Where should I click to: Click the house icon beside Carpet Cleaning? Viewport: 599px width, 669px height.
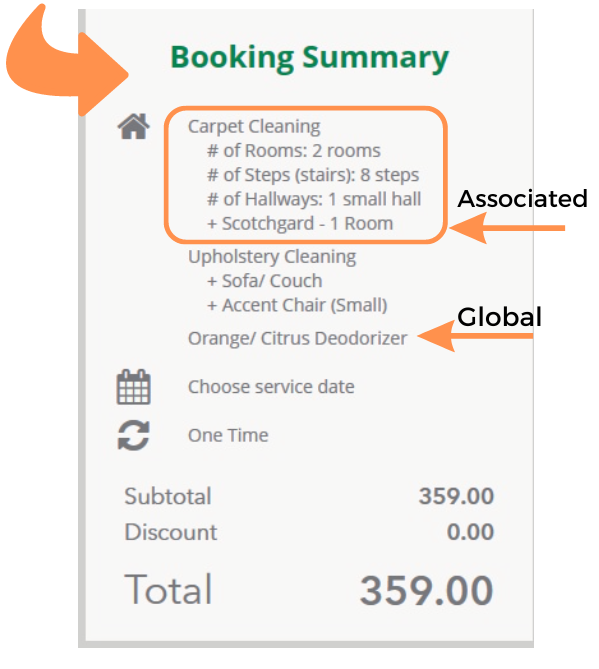[x=134, y=126]
